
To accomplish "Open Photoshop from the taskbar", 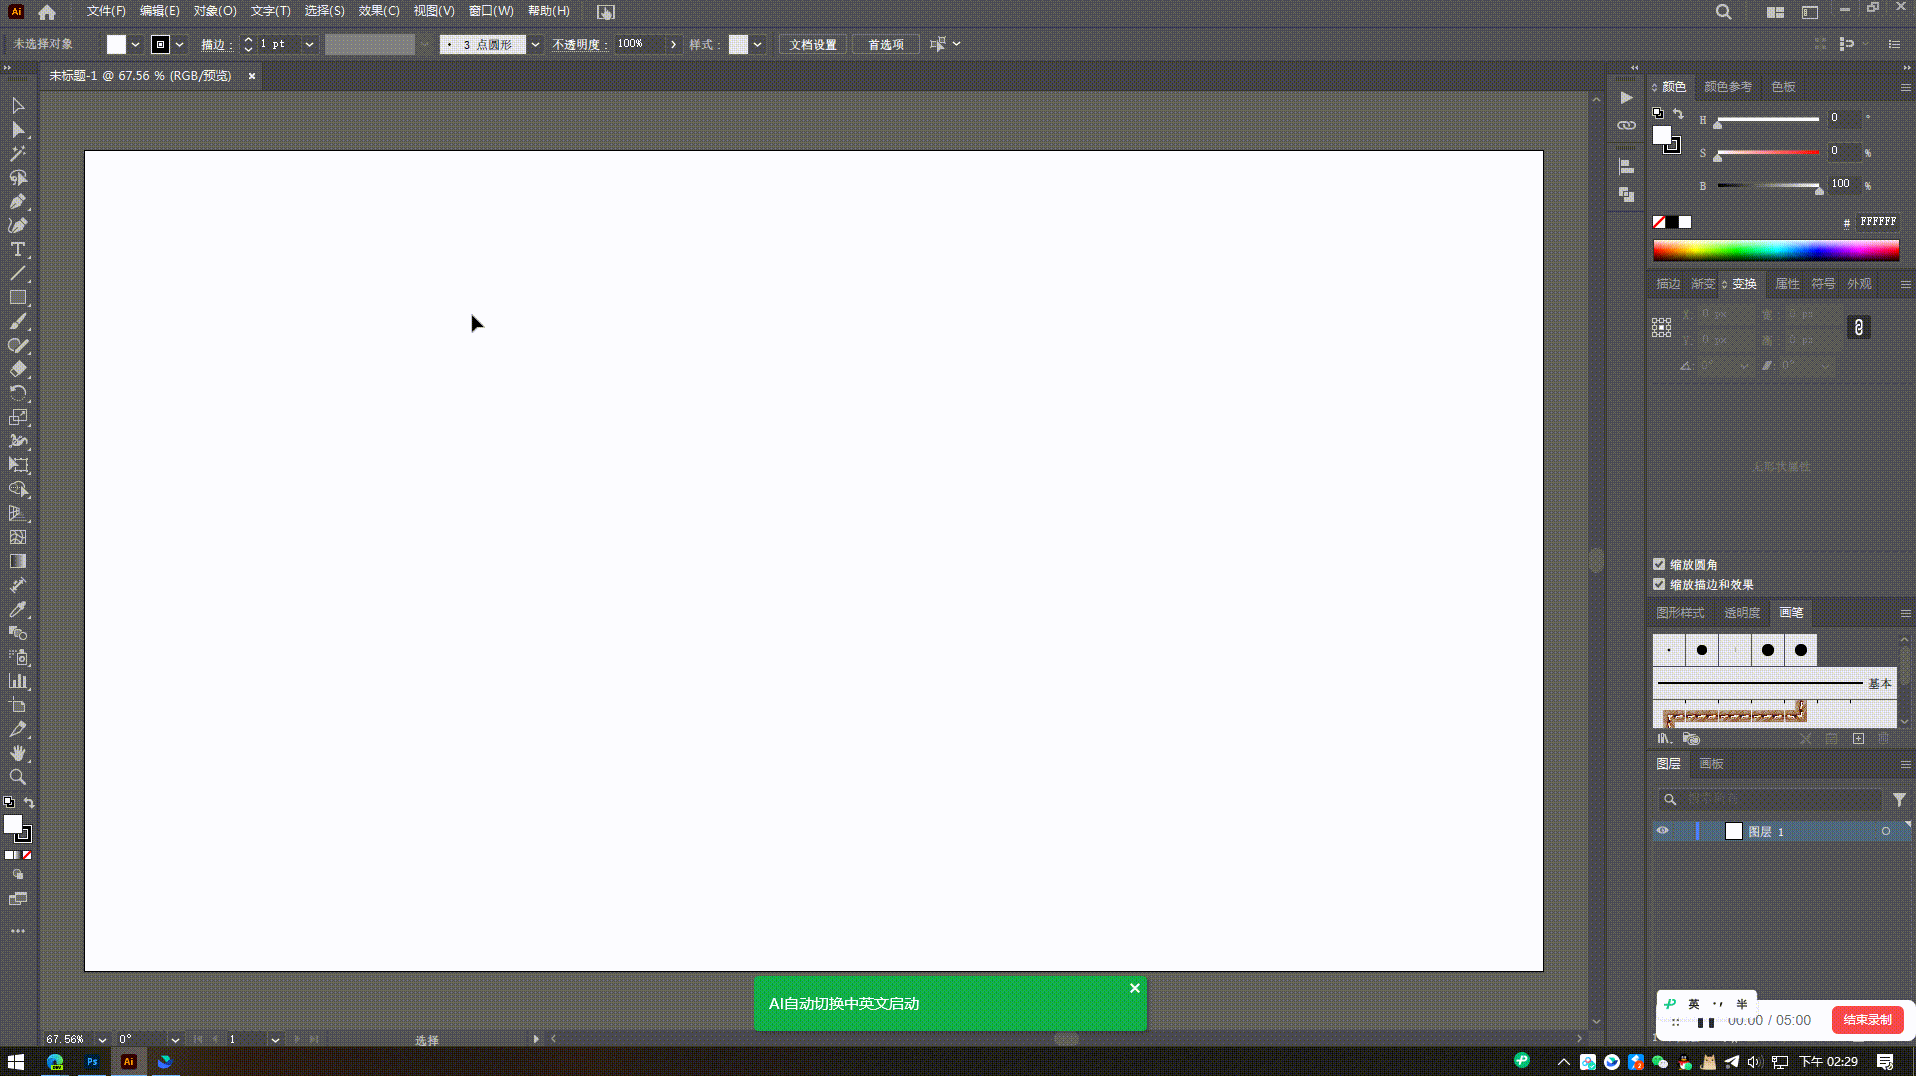I will (x=92, y=1062).
